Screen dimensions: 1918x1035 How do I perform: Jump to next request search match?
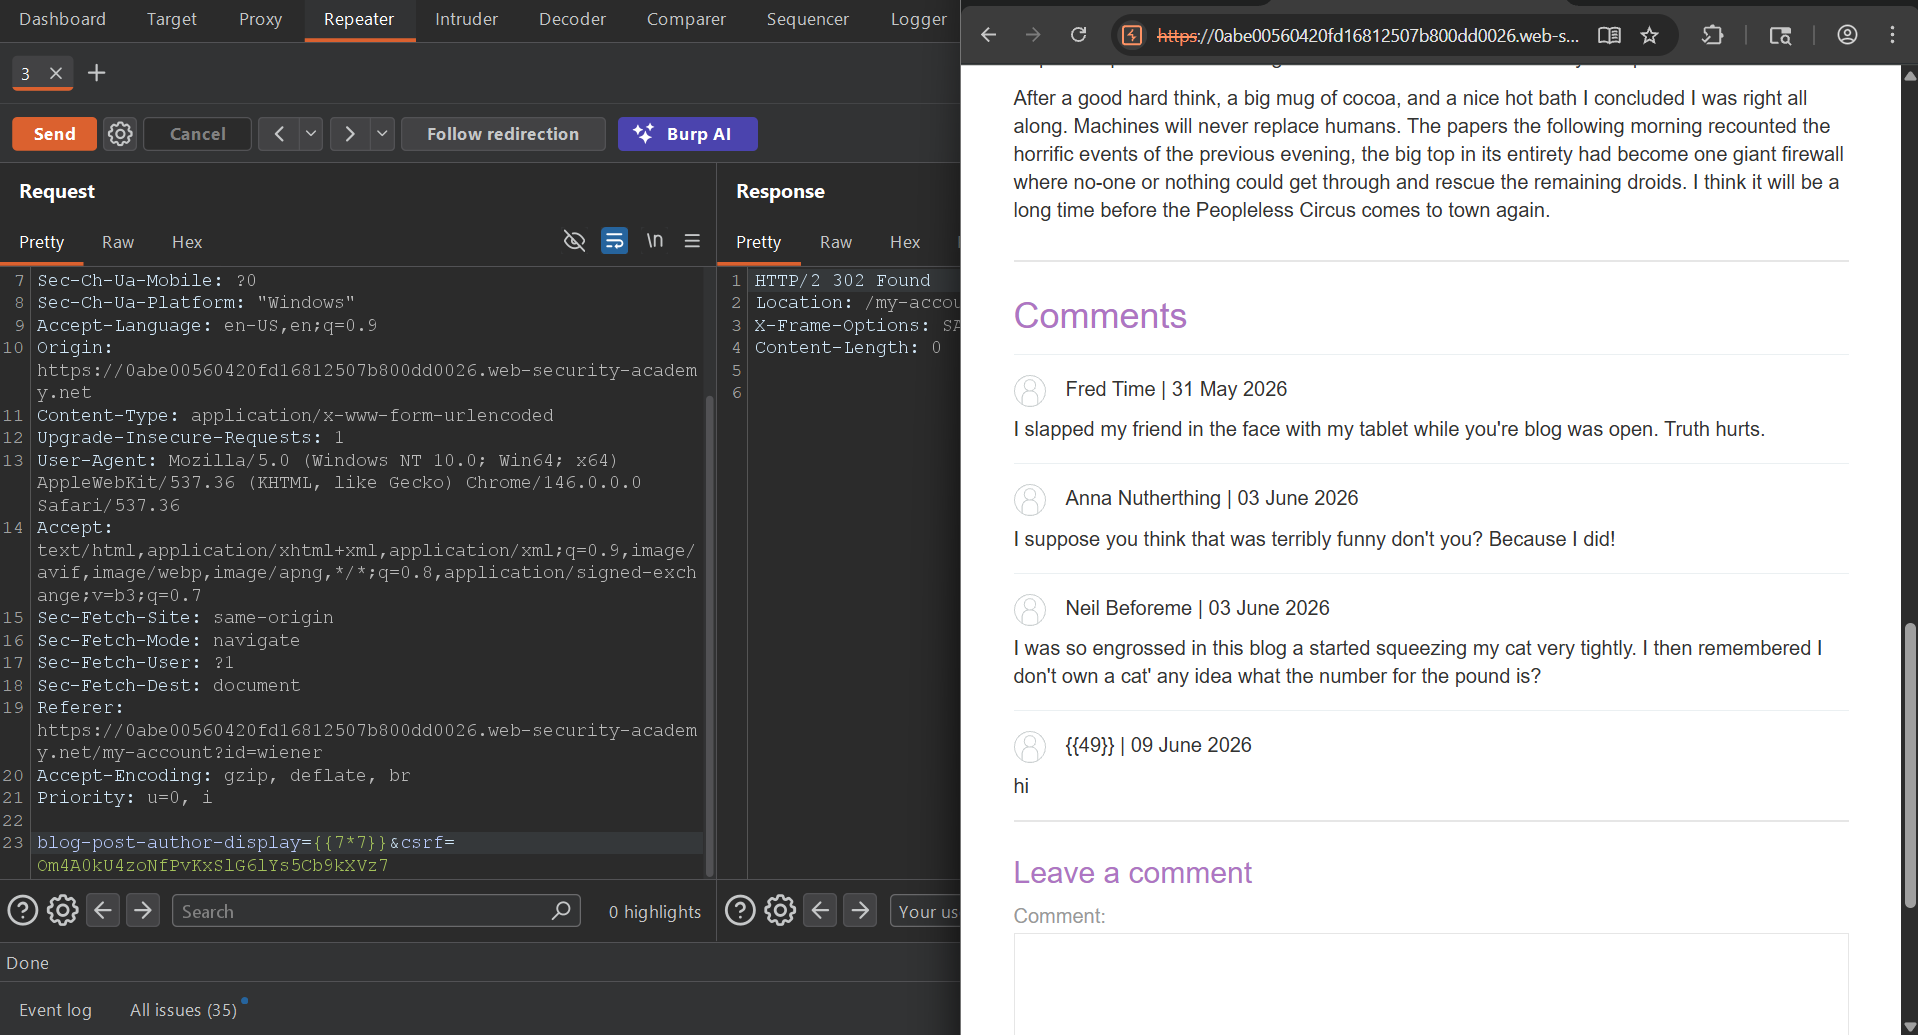click(x=143, y=910)
